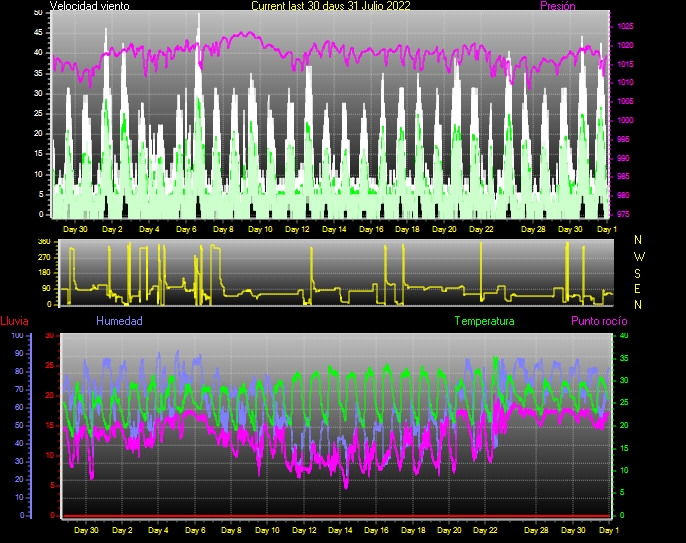Click 270 on the wind direction axis
Viewport: 686px width, 543px height.
tap(44, 257)
